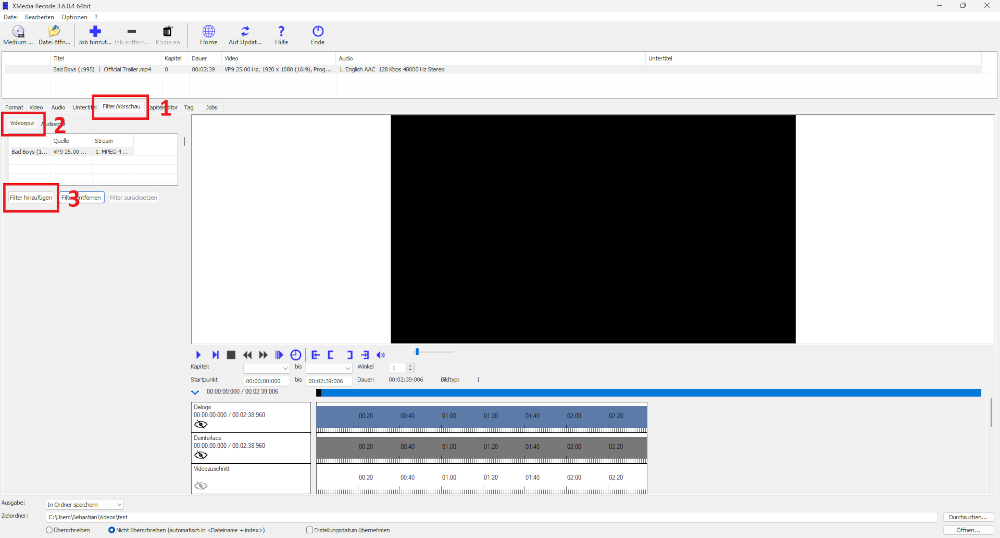The height and width of the screenshot is (538, 1000).
Task: Click the Titel column header
Action: (107, 58)
